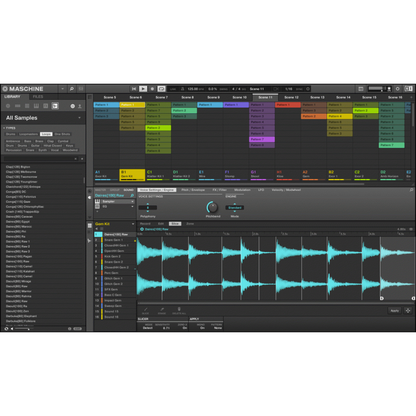Toggle the browser magnifier button in header
Image resolution: width=416 pixels, height=416 pixels.
point(72,89)
